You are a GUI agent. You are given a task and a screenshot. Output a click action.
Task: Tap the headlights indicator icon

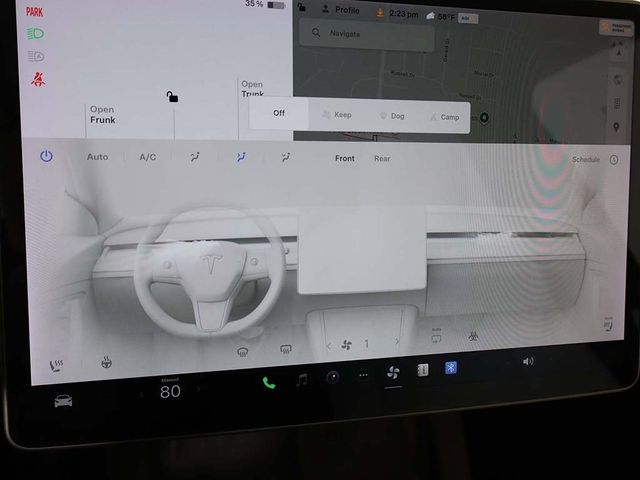(x=36, y=33)
